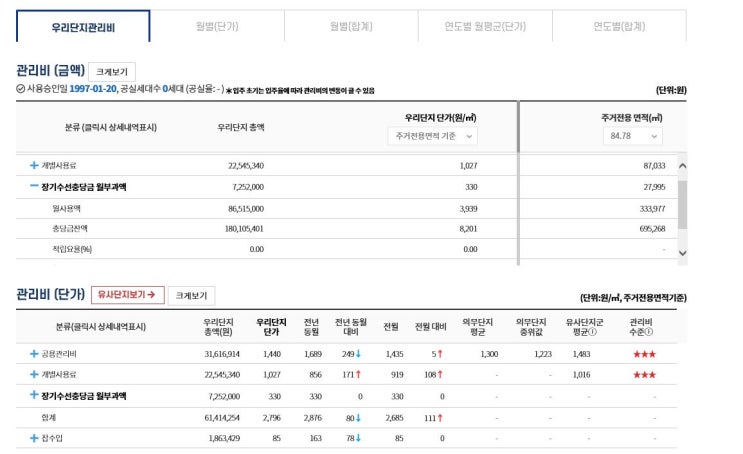Click the scroll down arrow of 금액 table

click(x=682, y=253)
